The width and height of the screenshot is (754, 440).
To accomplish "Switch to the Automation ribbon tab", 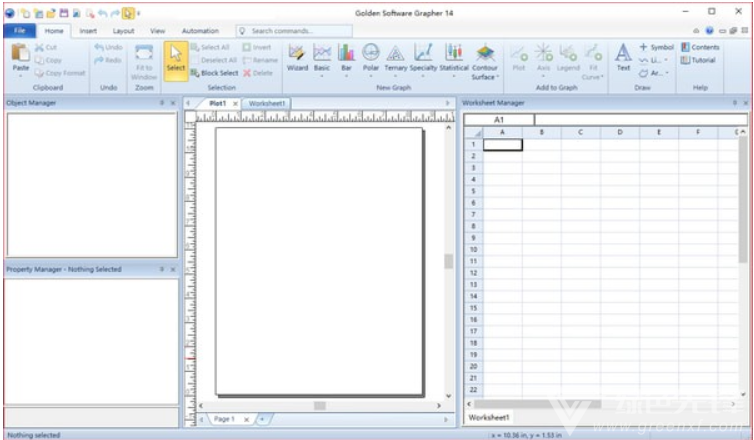I will pos(200,31).
